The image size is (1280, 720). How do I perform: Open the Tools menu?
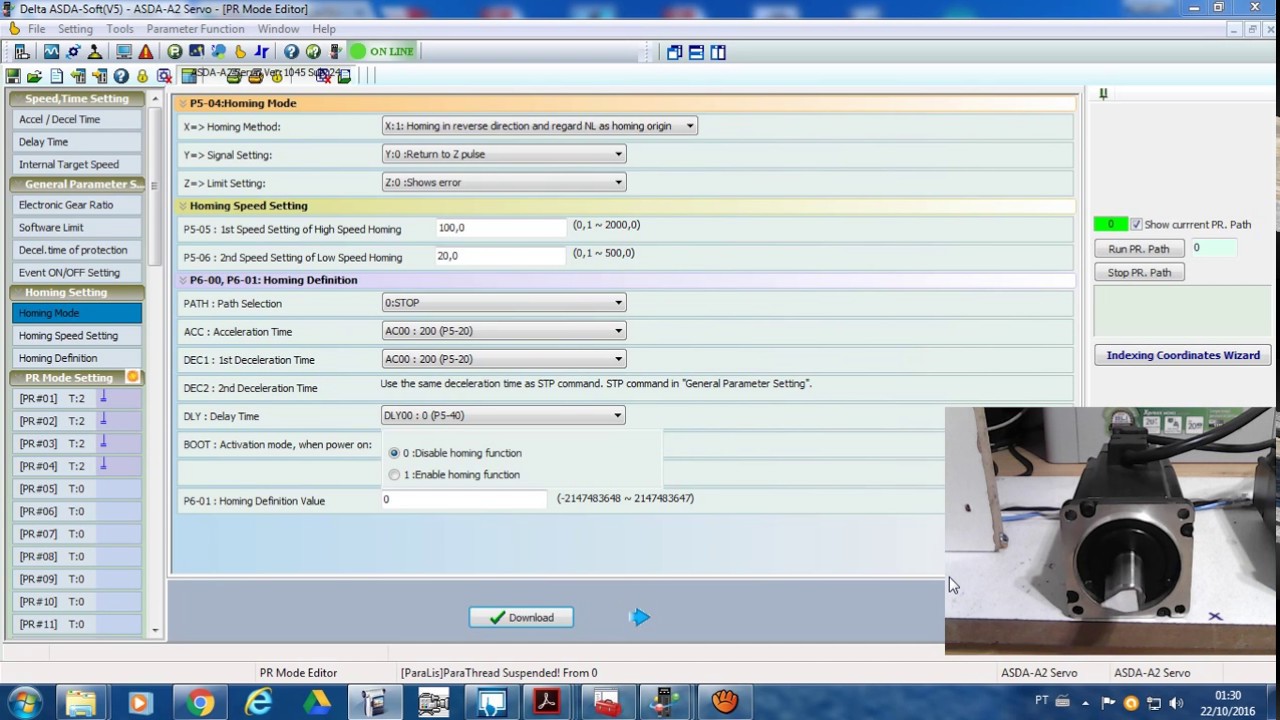coord(120,29)
